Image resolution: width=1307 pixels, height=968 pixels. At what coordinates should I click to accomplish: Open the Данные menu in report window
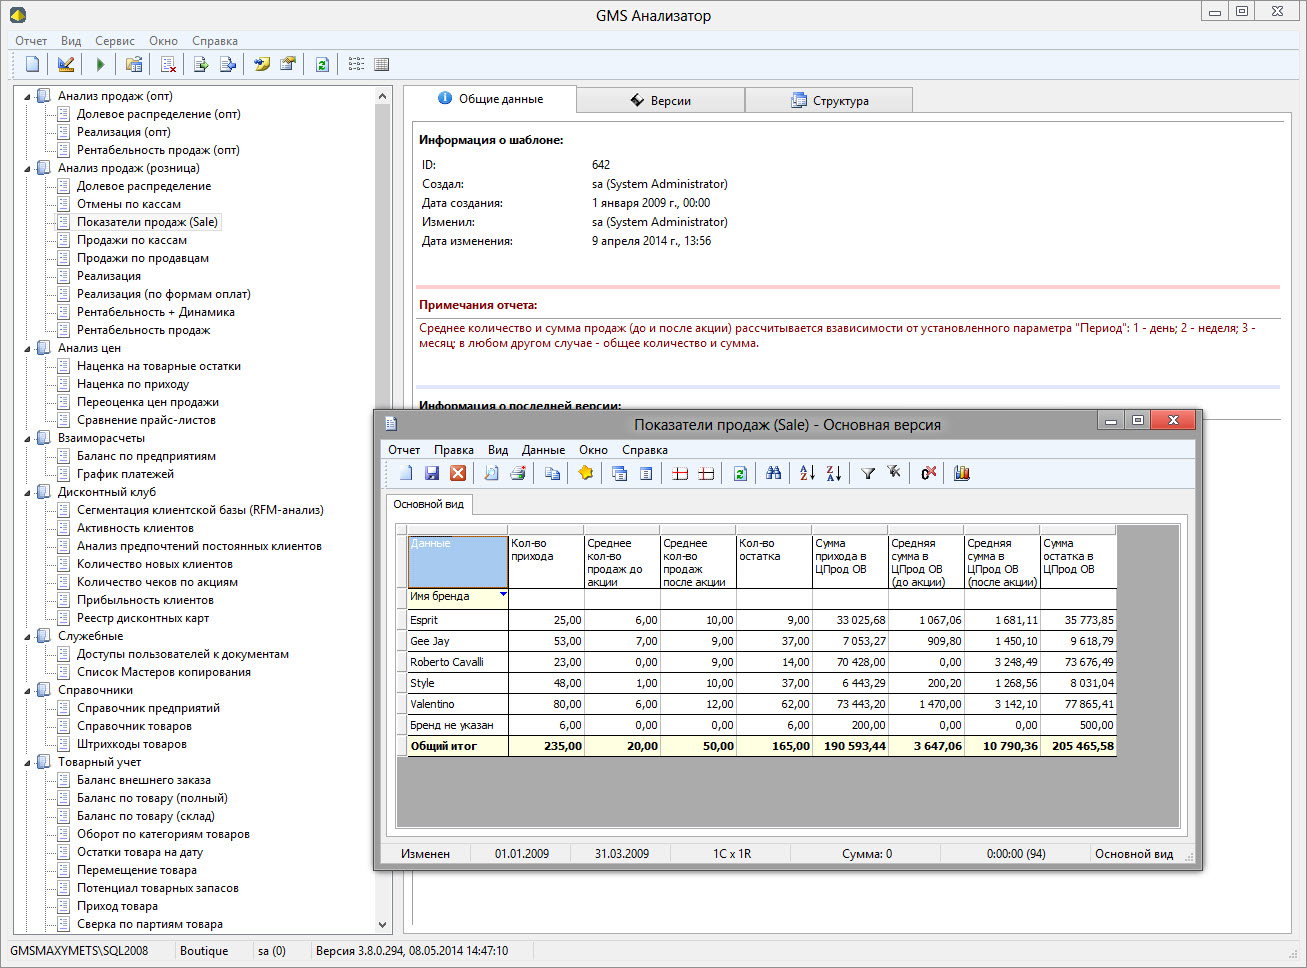tap(543, 450)
